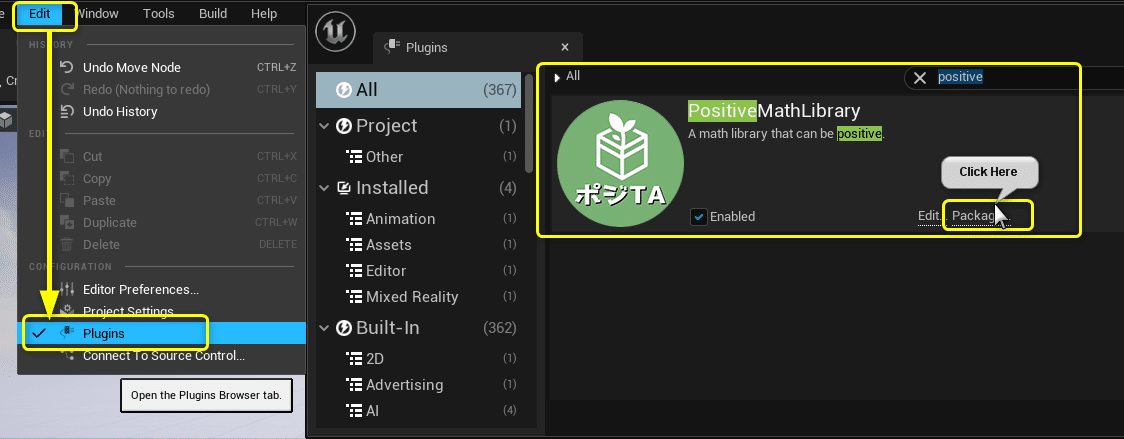The image size is (1124, 439).
Task: Click the Undo arrow icon
Action: pyautogui.click(x=67, y=67)
